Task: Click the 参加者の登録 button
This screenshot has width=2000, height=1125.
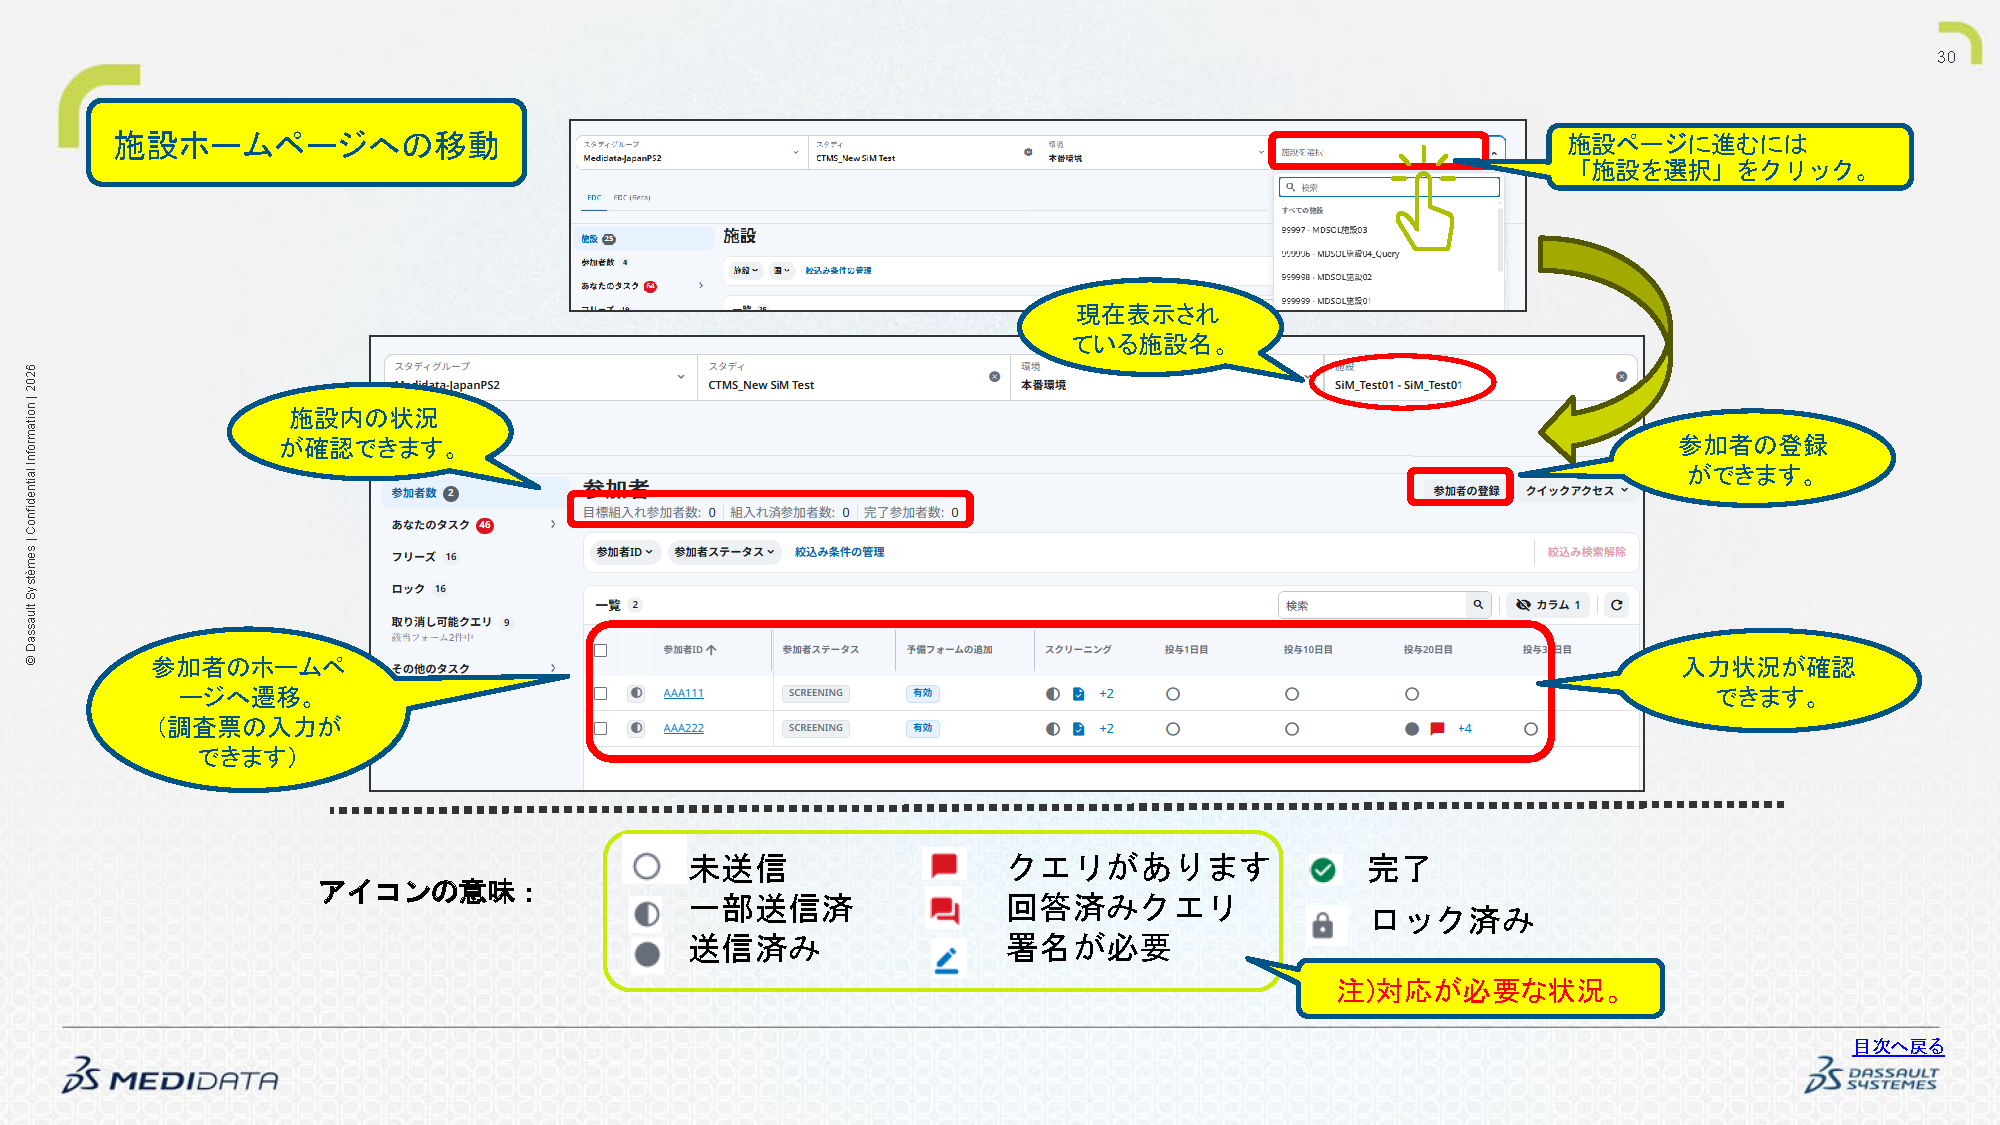Action: (x=1466, y=491)
